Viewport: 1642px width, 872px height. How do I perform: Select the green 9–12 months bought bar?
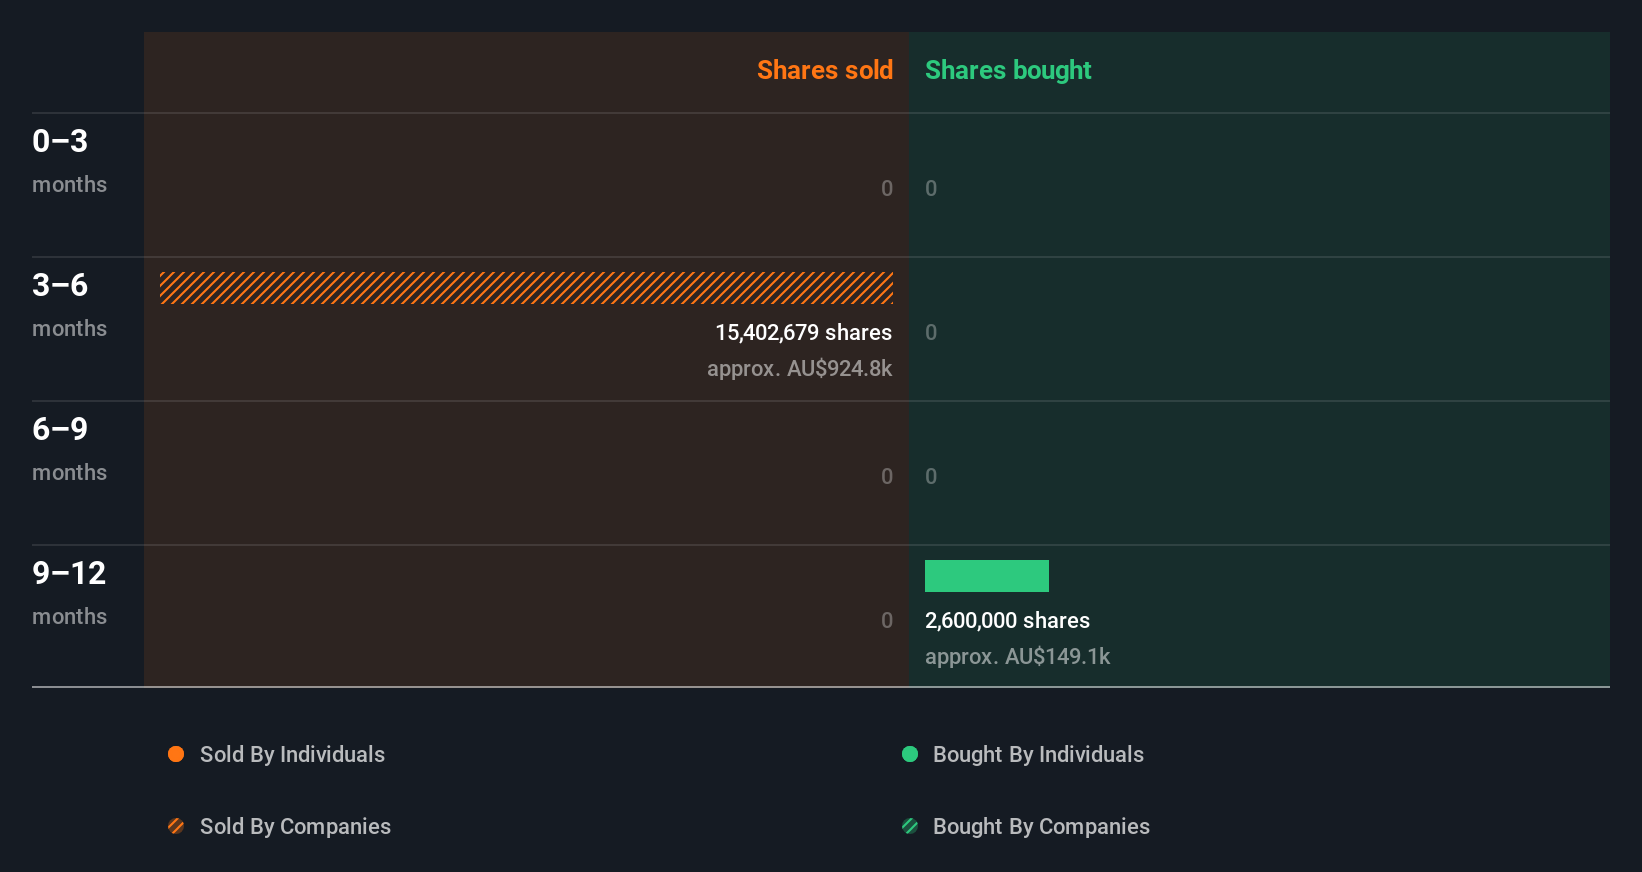click(x=987, y=576)
